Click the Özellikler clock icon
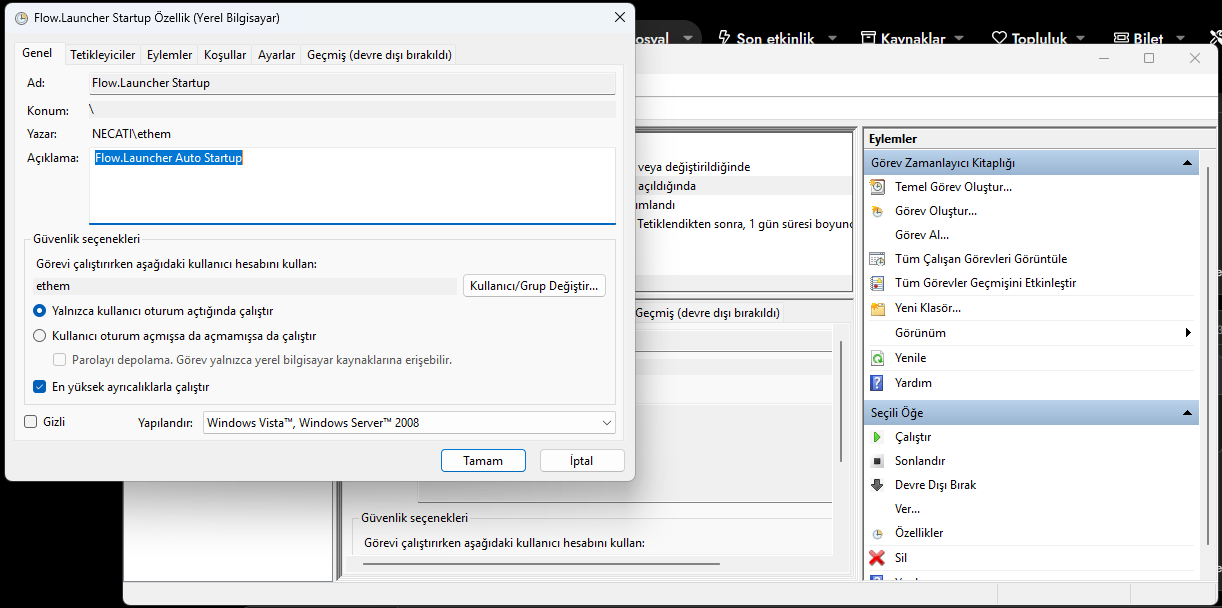 pyautogui.click(x=877, y=534)
